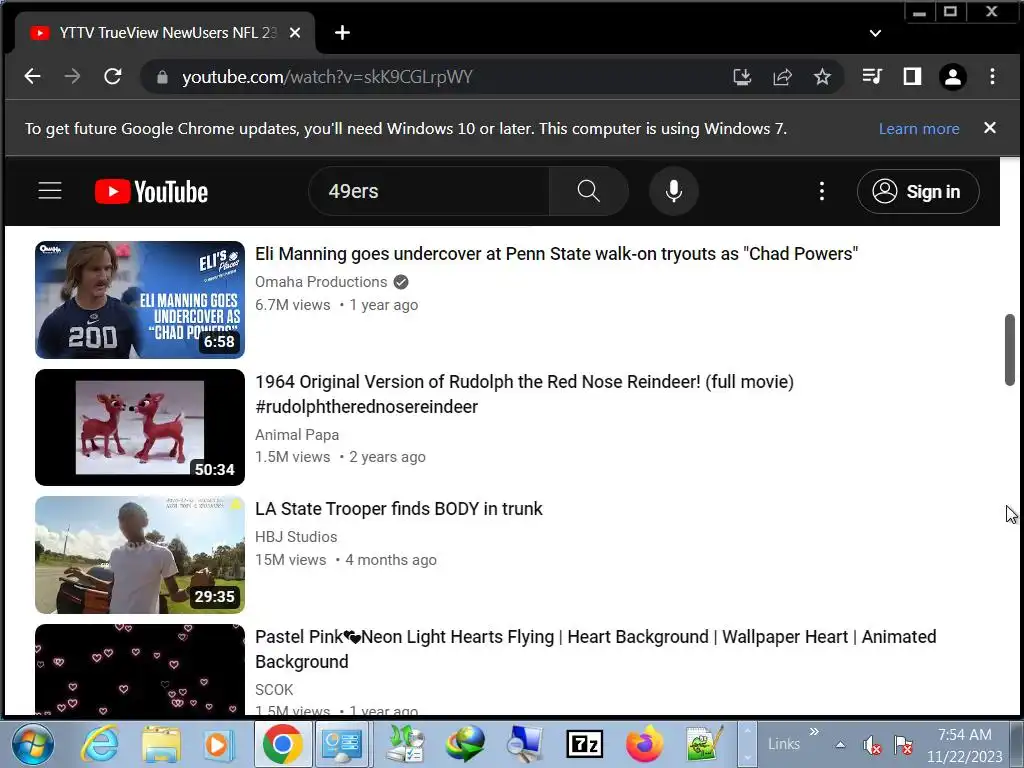Visit the HBJ Studios channel
This screenshot has width=1024, height=768.
[296, 537]
